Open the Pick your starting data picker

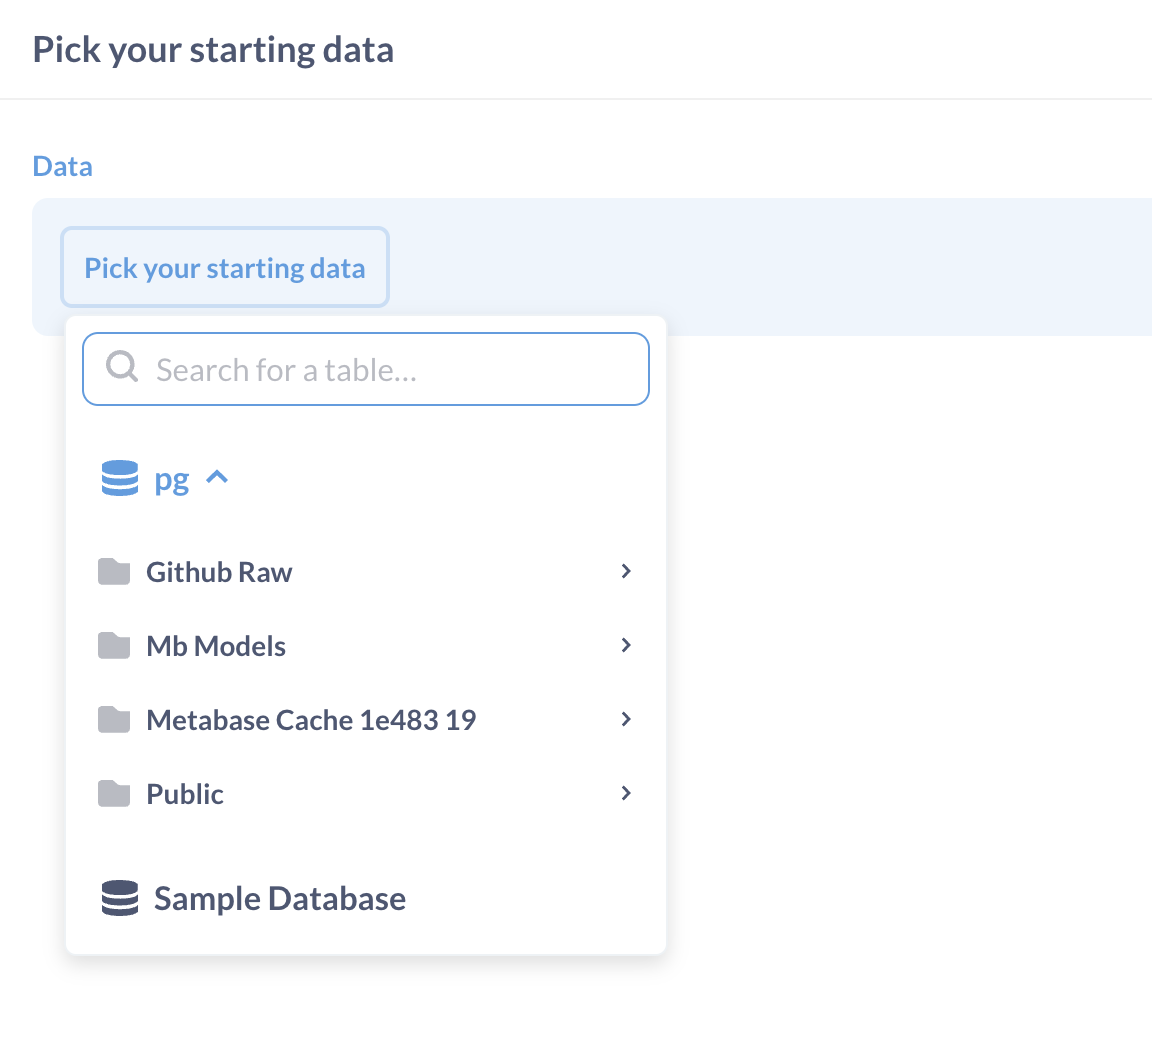224,267
